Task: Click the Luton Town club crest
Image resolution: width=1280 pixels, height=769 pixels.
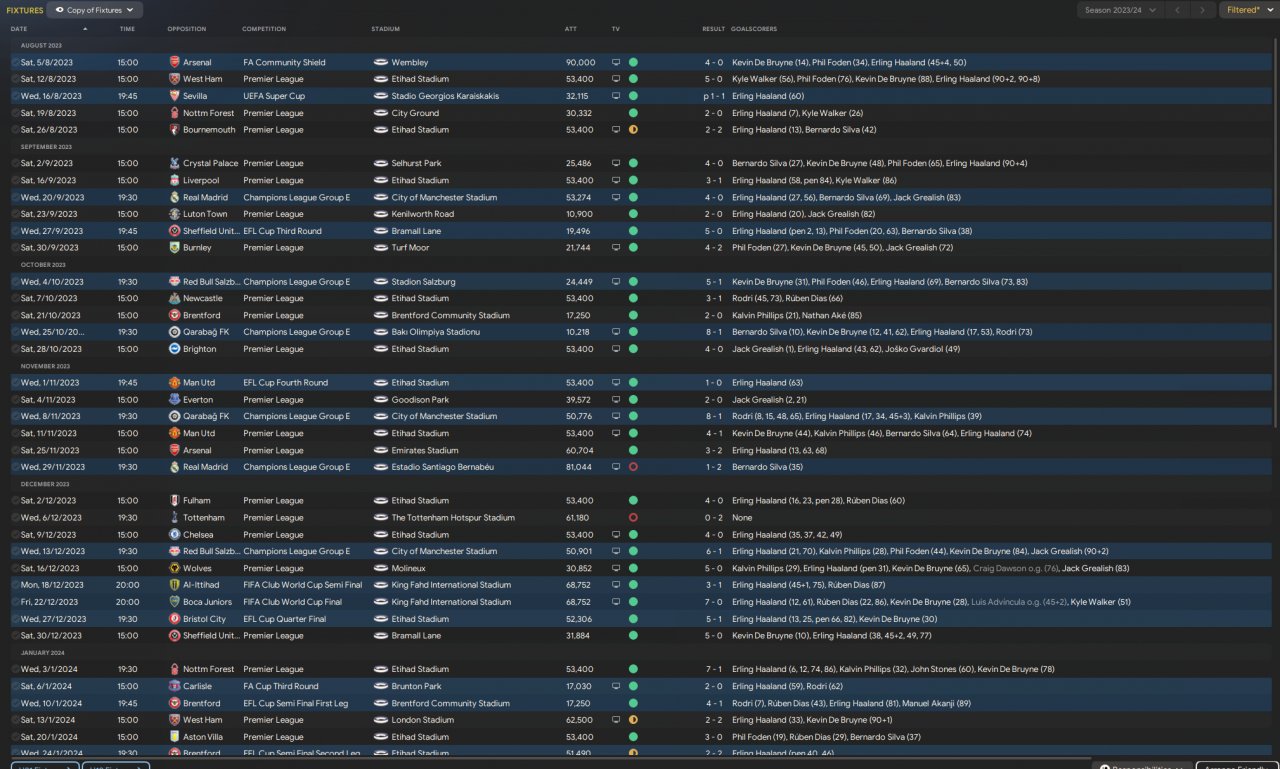Action: 175,214
